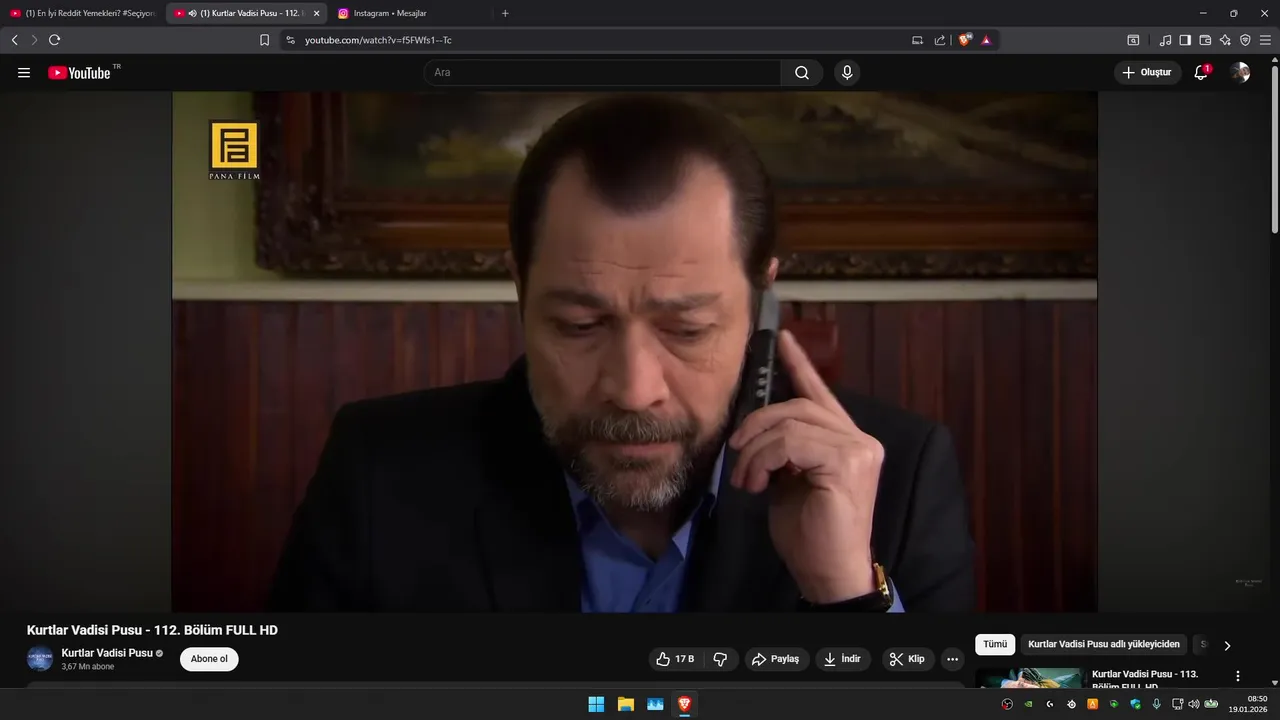The width and height of the screenshot is (1280, 720).
Task: Click the install/cast screen icon in address bar
Action: click(x=917, y=40)
